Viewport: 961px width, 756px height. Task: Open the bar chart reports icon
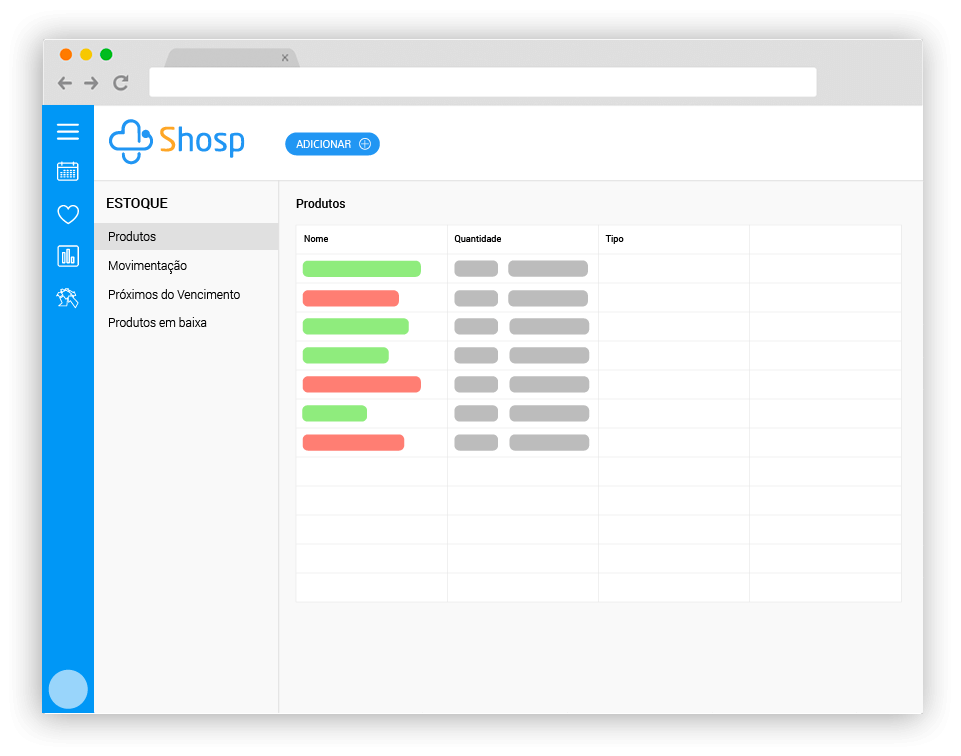67,256
